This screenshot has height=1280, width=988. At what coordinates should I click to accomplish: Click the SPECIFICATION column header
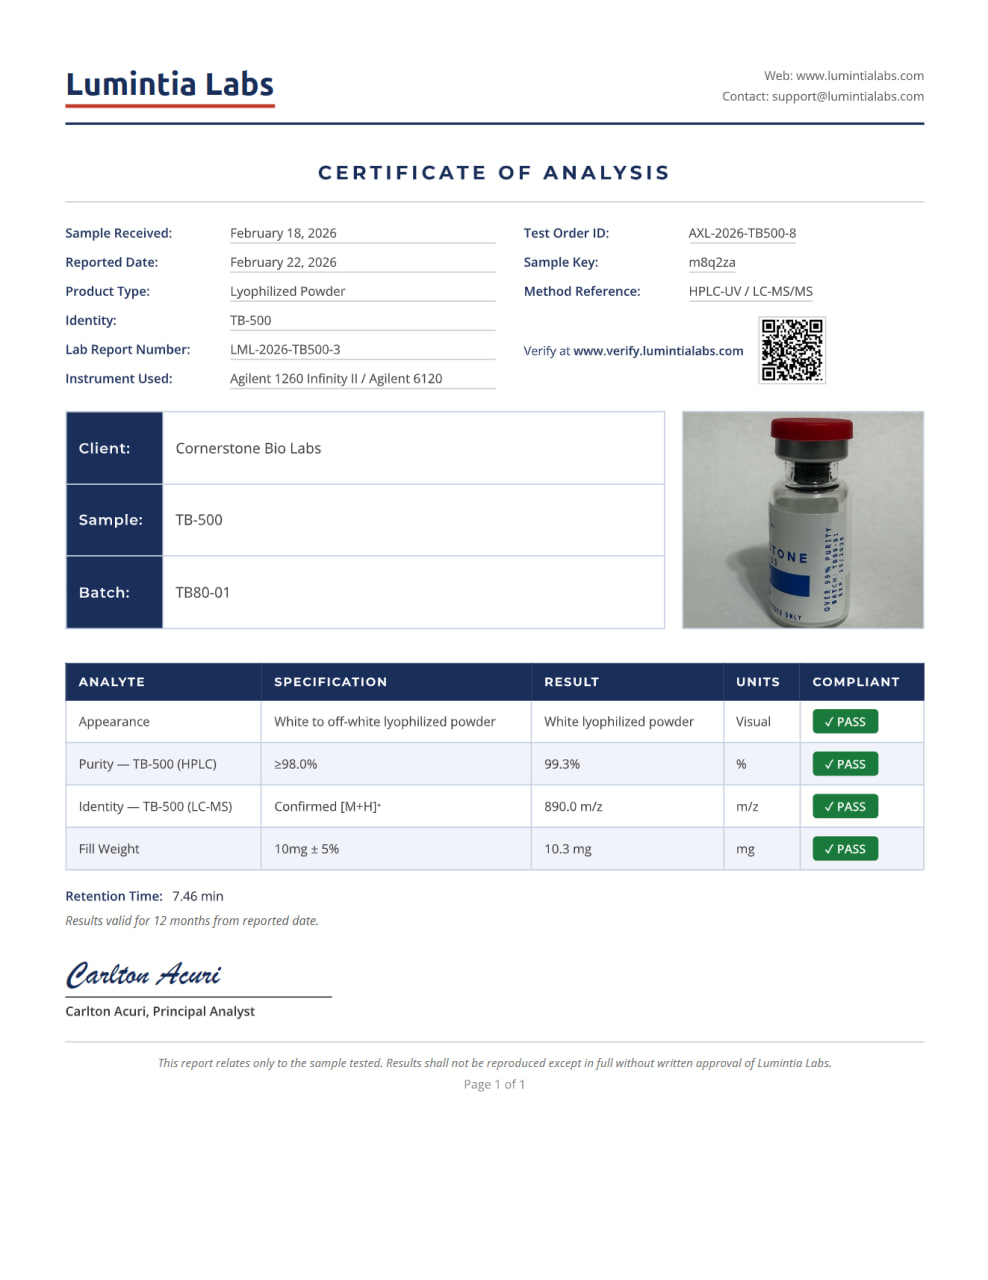coord(331,682)
